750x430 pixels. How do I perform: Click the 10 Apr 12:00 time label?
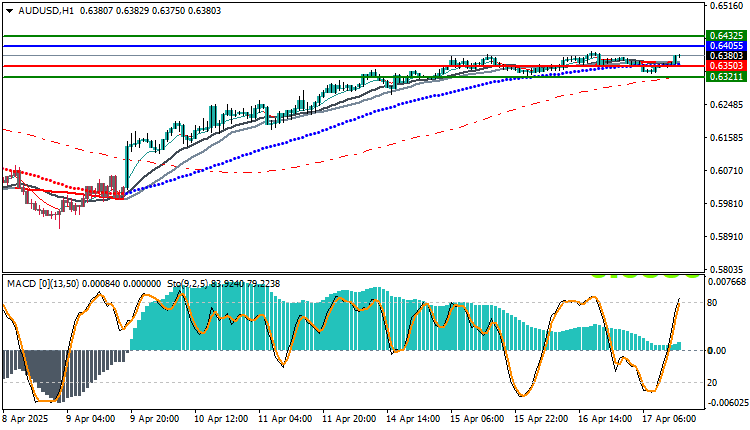221,419
